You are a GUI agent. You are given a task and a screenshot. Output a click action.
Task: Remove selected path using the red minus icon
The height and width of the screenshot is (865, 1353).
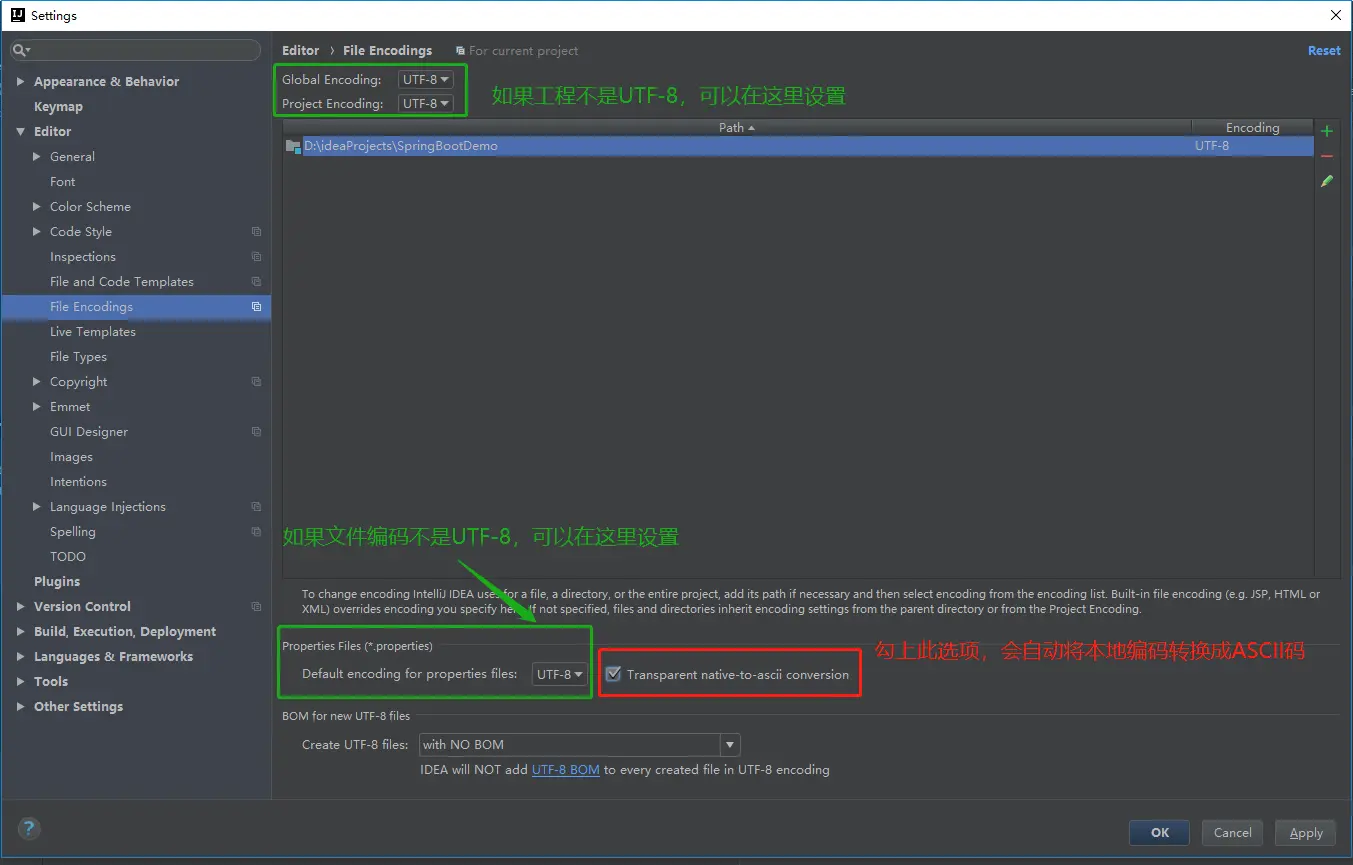pyautogui.click(x=1327, y=155)
